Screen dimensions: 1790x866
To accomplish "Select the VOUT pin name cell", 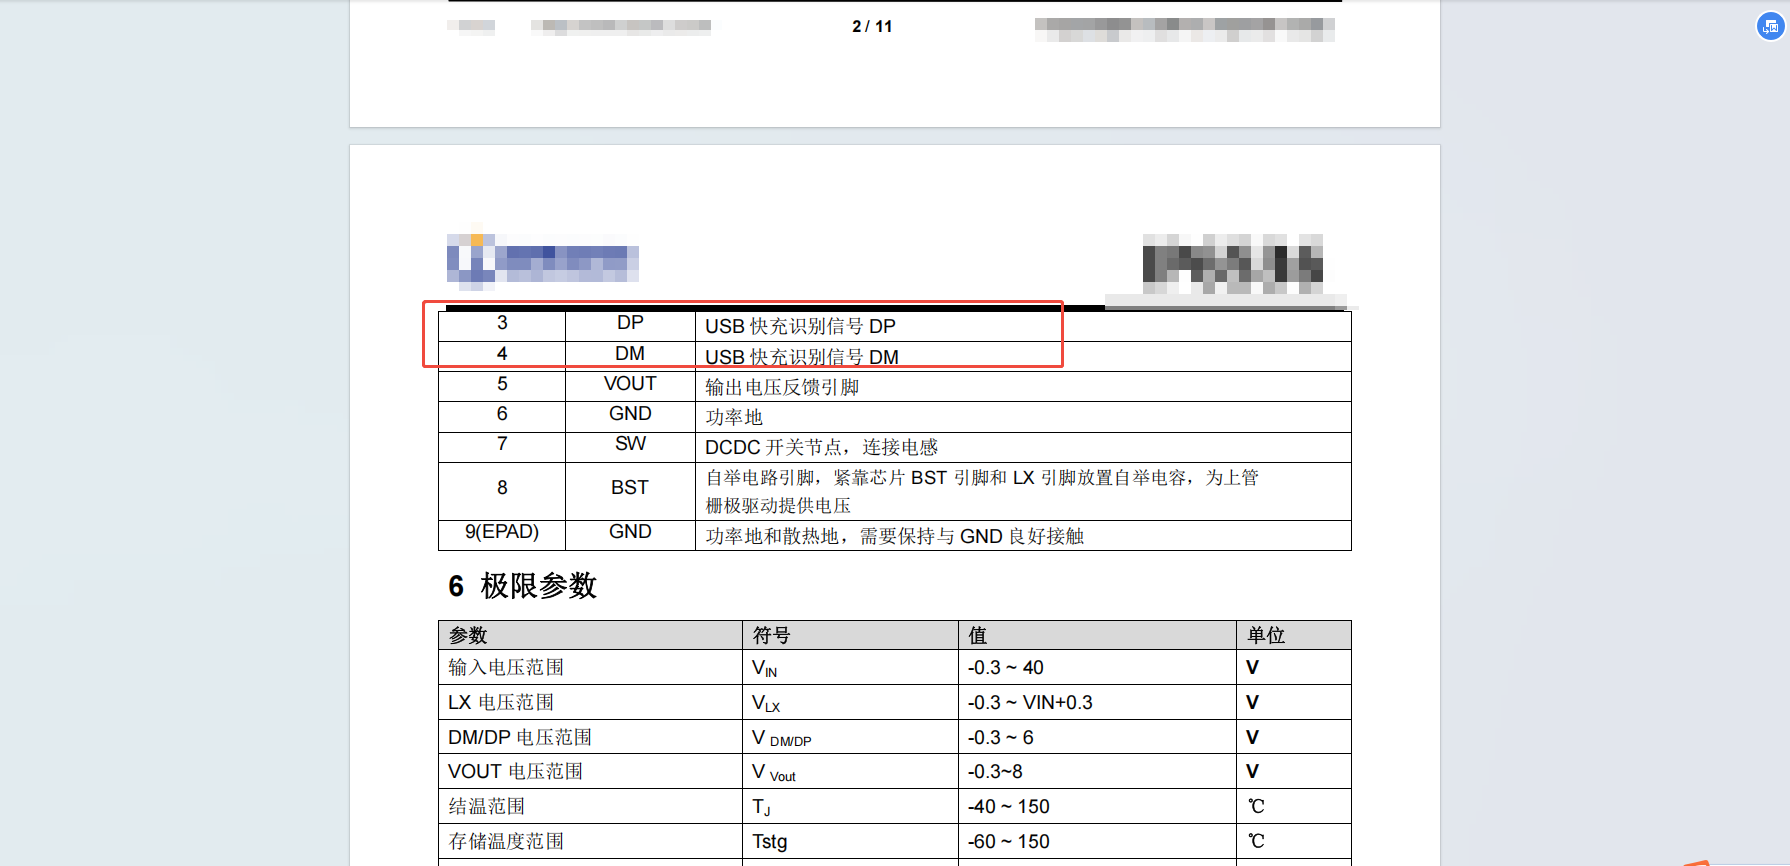I will [630, 384].
